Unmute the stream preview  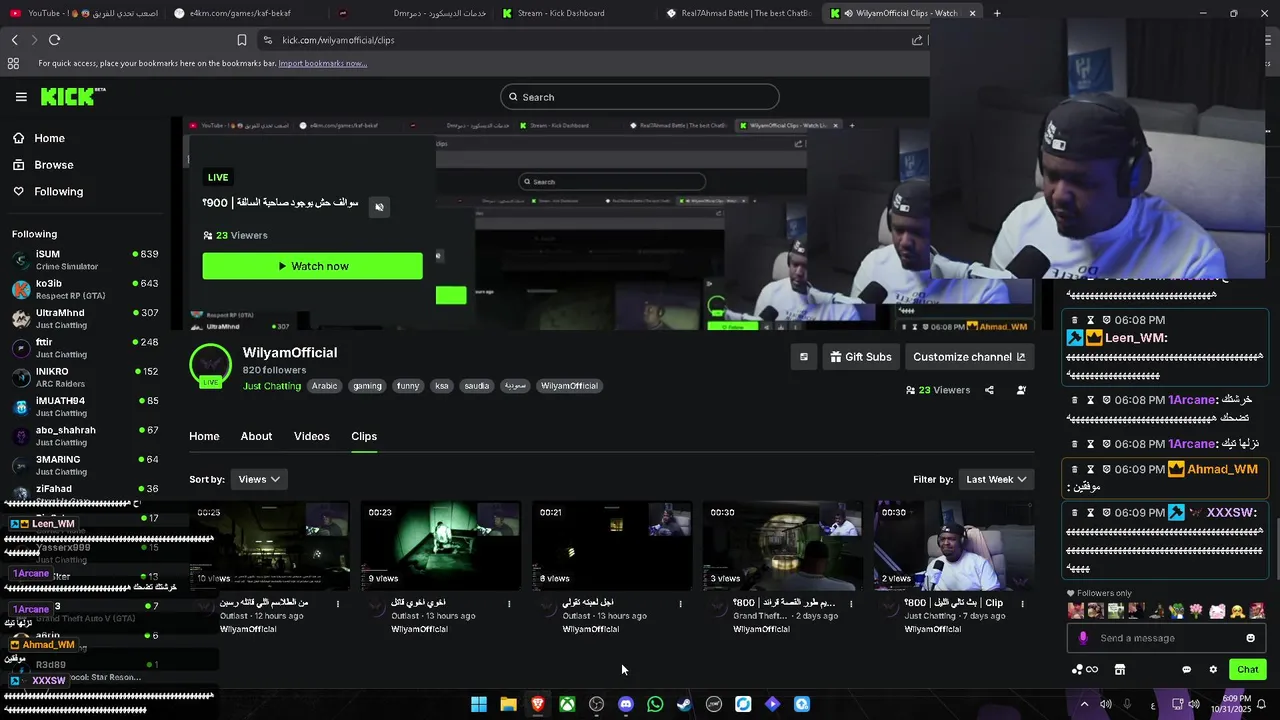point(379,207)
